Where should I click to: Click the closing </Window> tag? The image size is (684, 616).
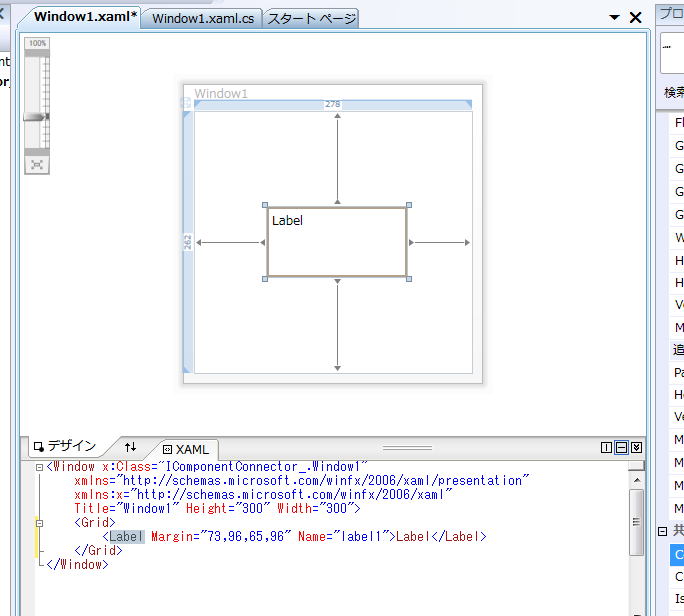click(x=78, y=565)
